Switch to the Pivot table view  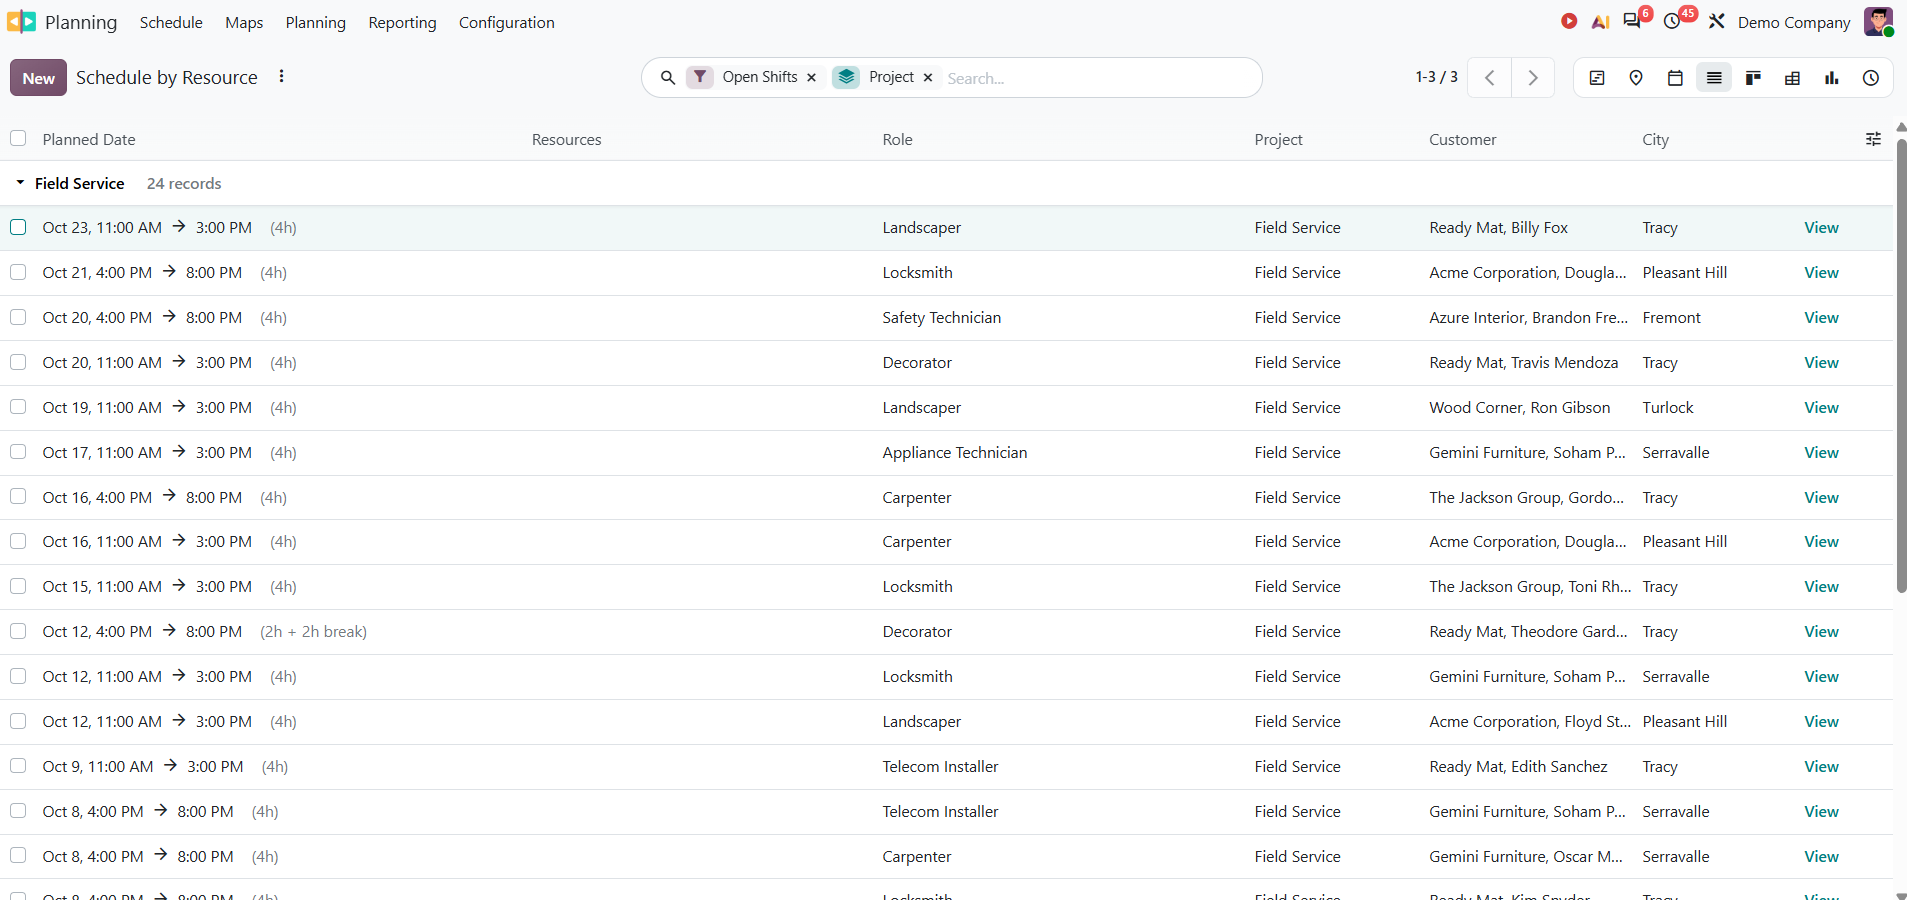(x=1792, y=78)
